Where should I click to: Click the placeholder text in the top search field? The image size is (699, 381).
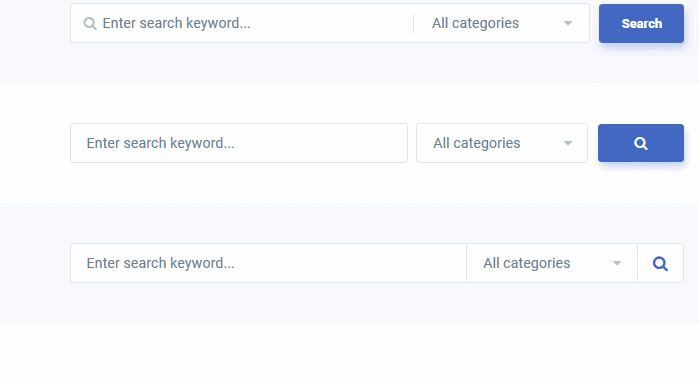(177, 23)
